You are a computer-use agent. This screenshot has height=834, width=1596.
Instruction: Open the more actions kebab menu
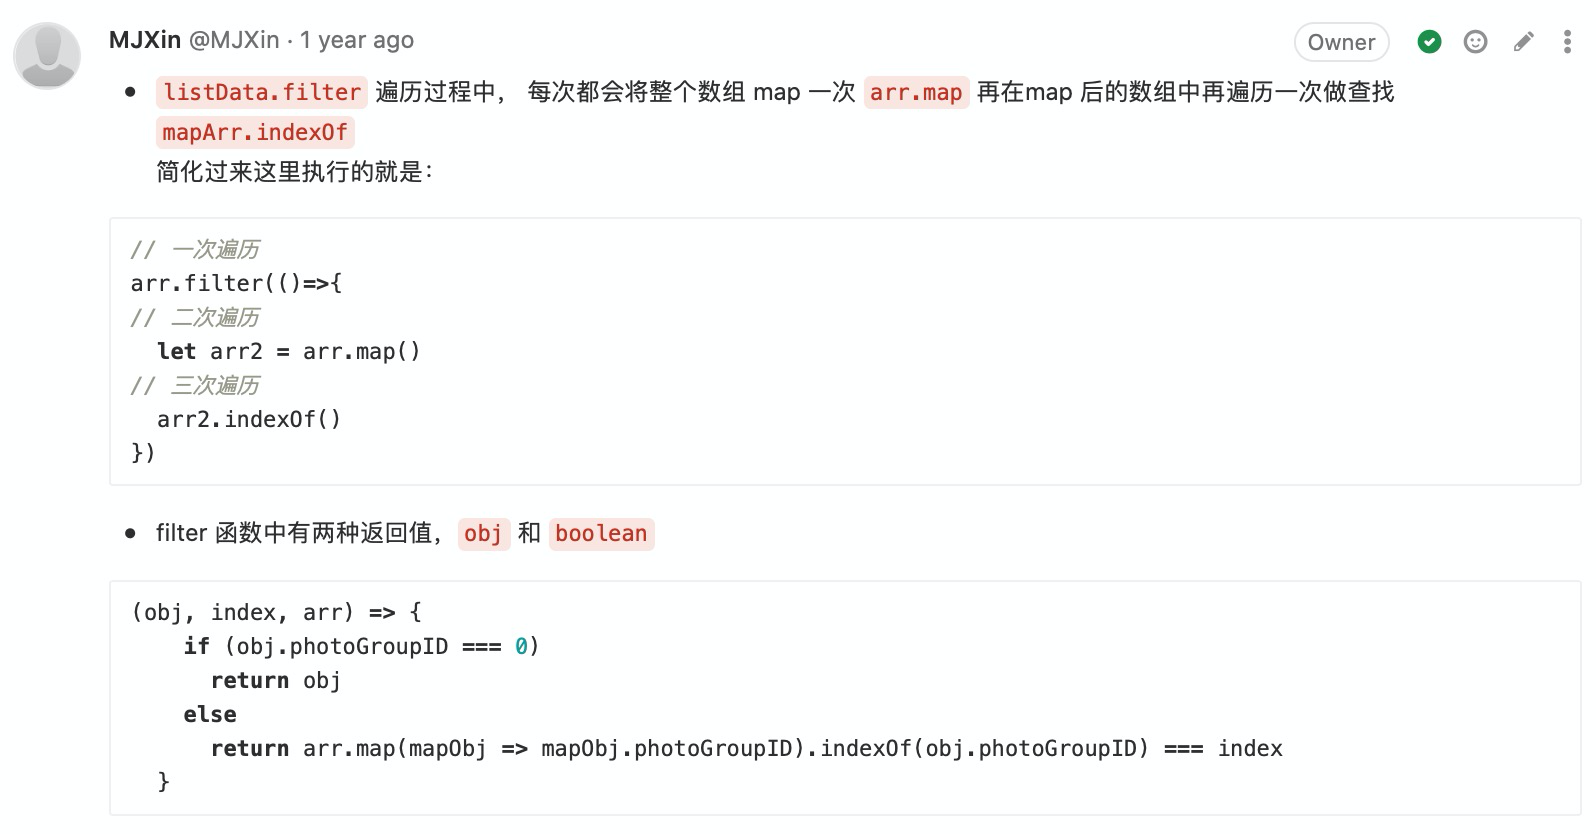[x=1567, y=42]
